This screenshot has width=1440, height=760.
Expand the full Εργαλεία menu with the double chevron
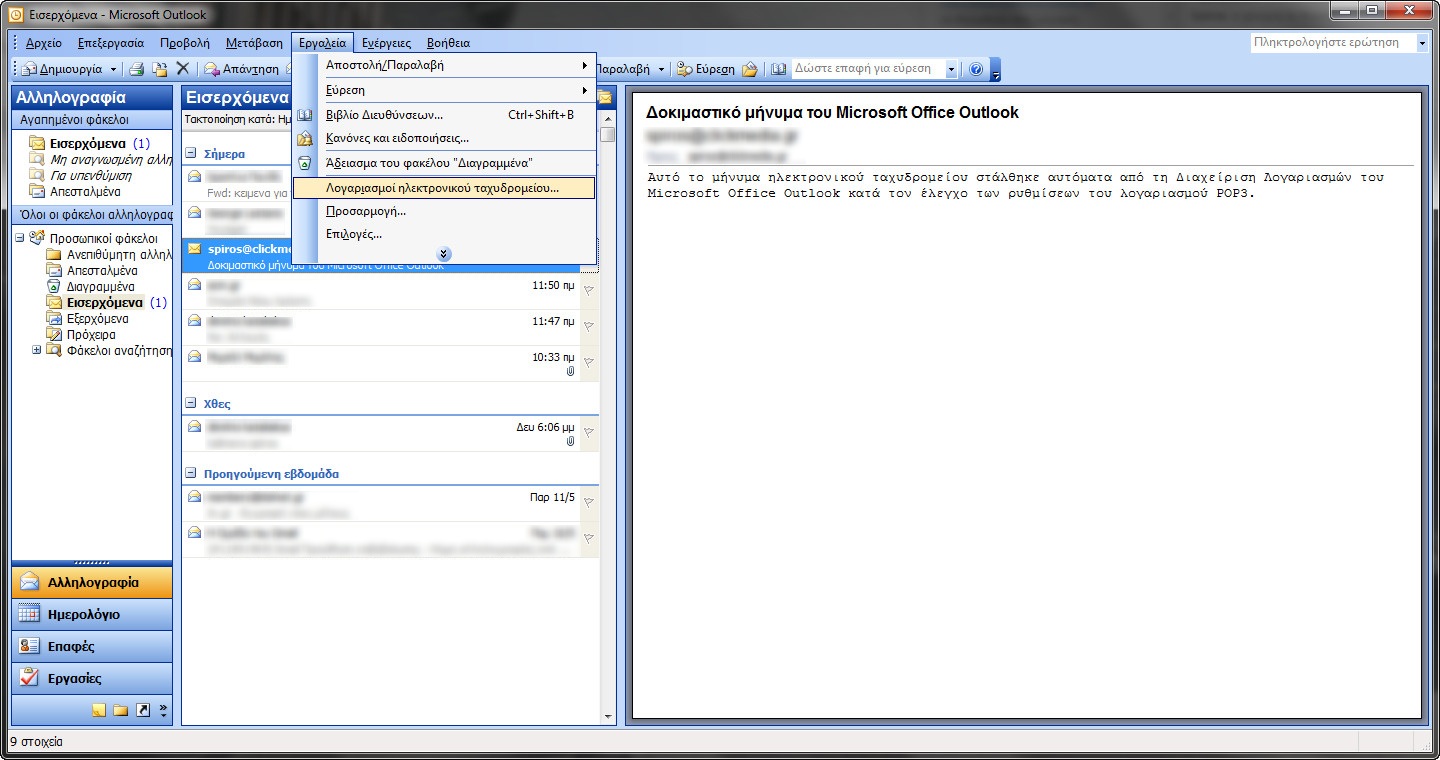[x=444, y=254]
